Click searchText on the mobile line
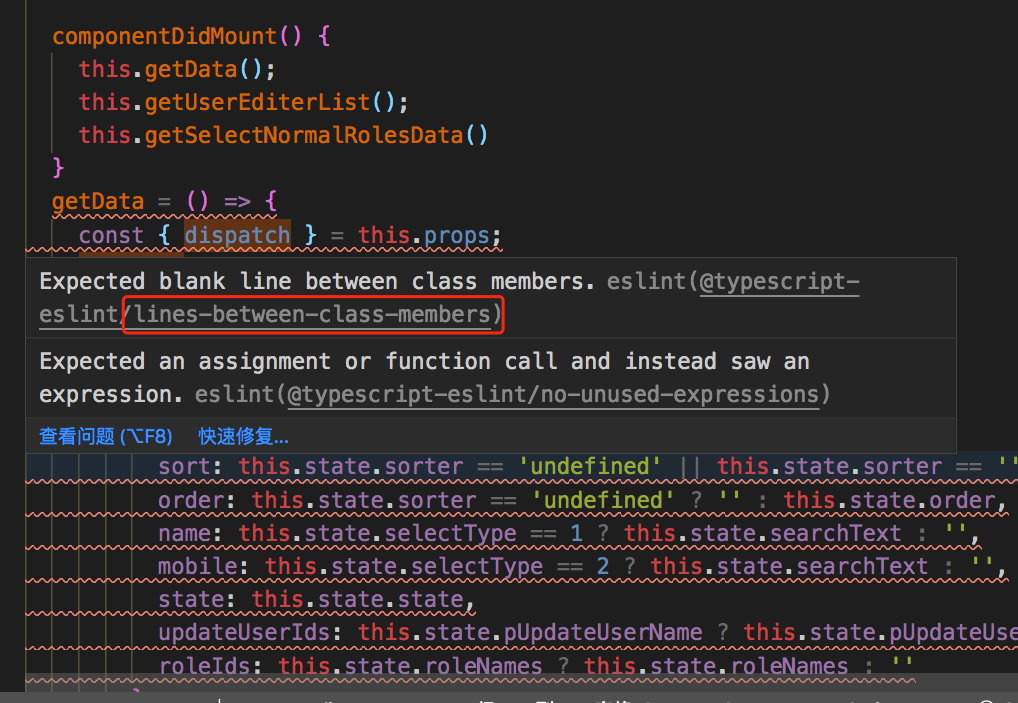This screenshot has width=1018, height=703. pyautogui.click(x=862, y=567)
